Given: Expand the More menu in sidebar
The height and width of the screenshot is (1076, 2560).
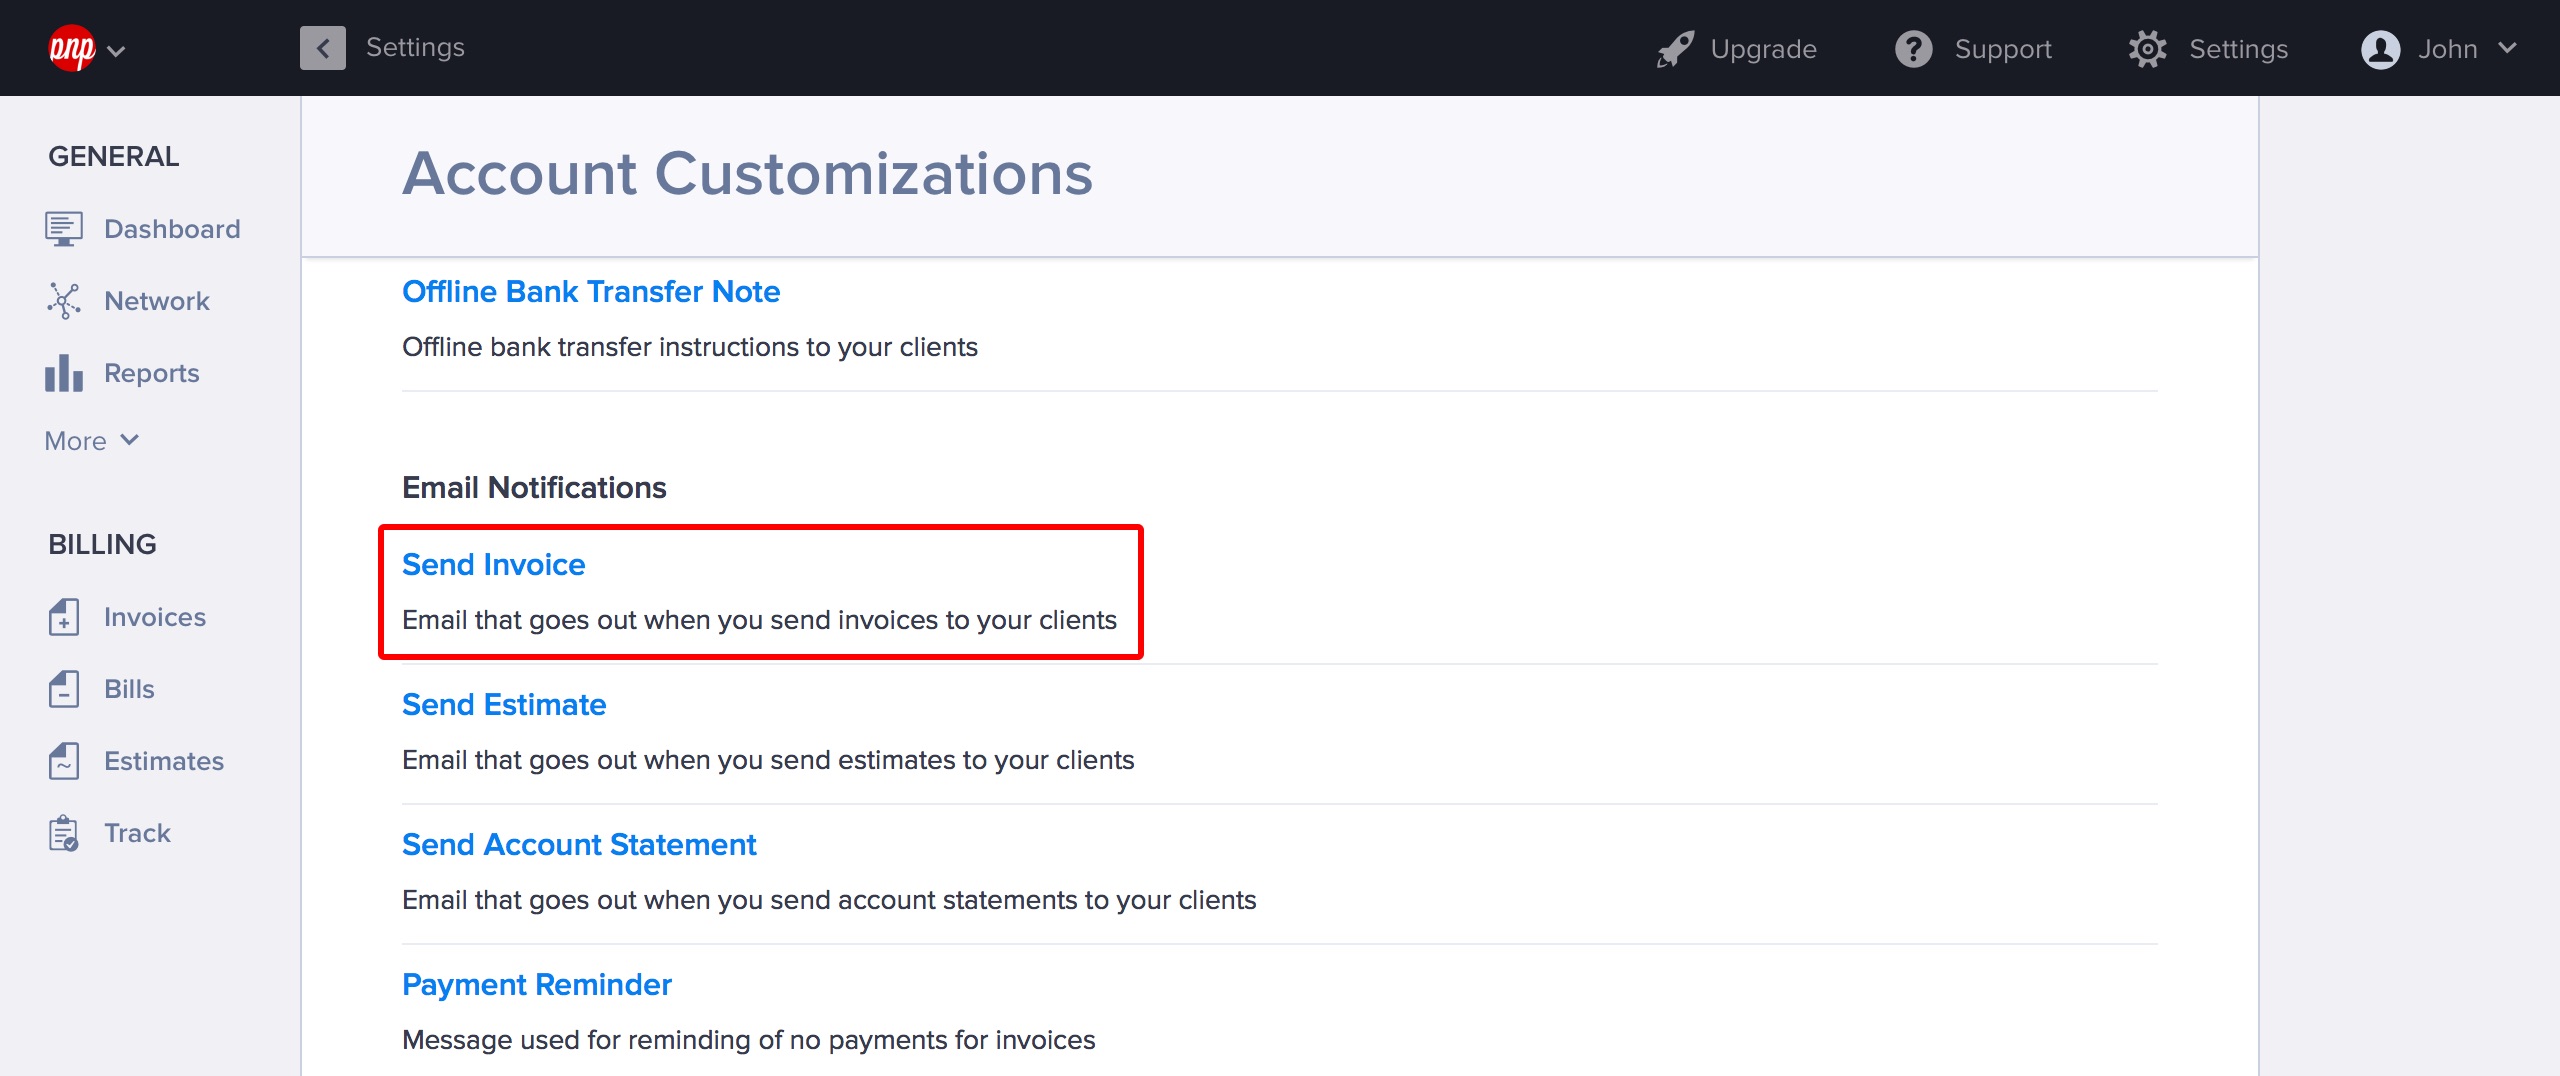Looking at the screenshot, I should click(91, 441).
